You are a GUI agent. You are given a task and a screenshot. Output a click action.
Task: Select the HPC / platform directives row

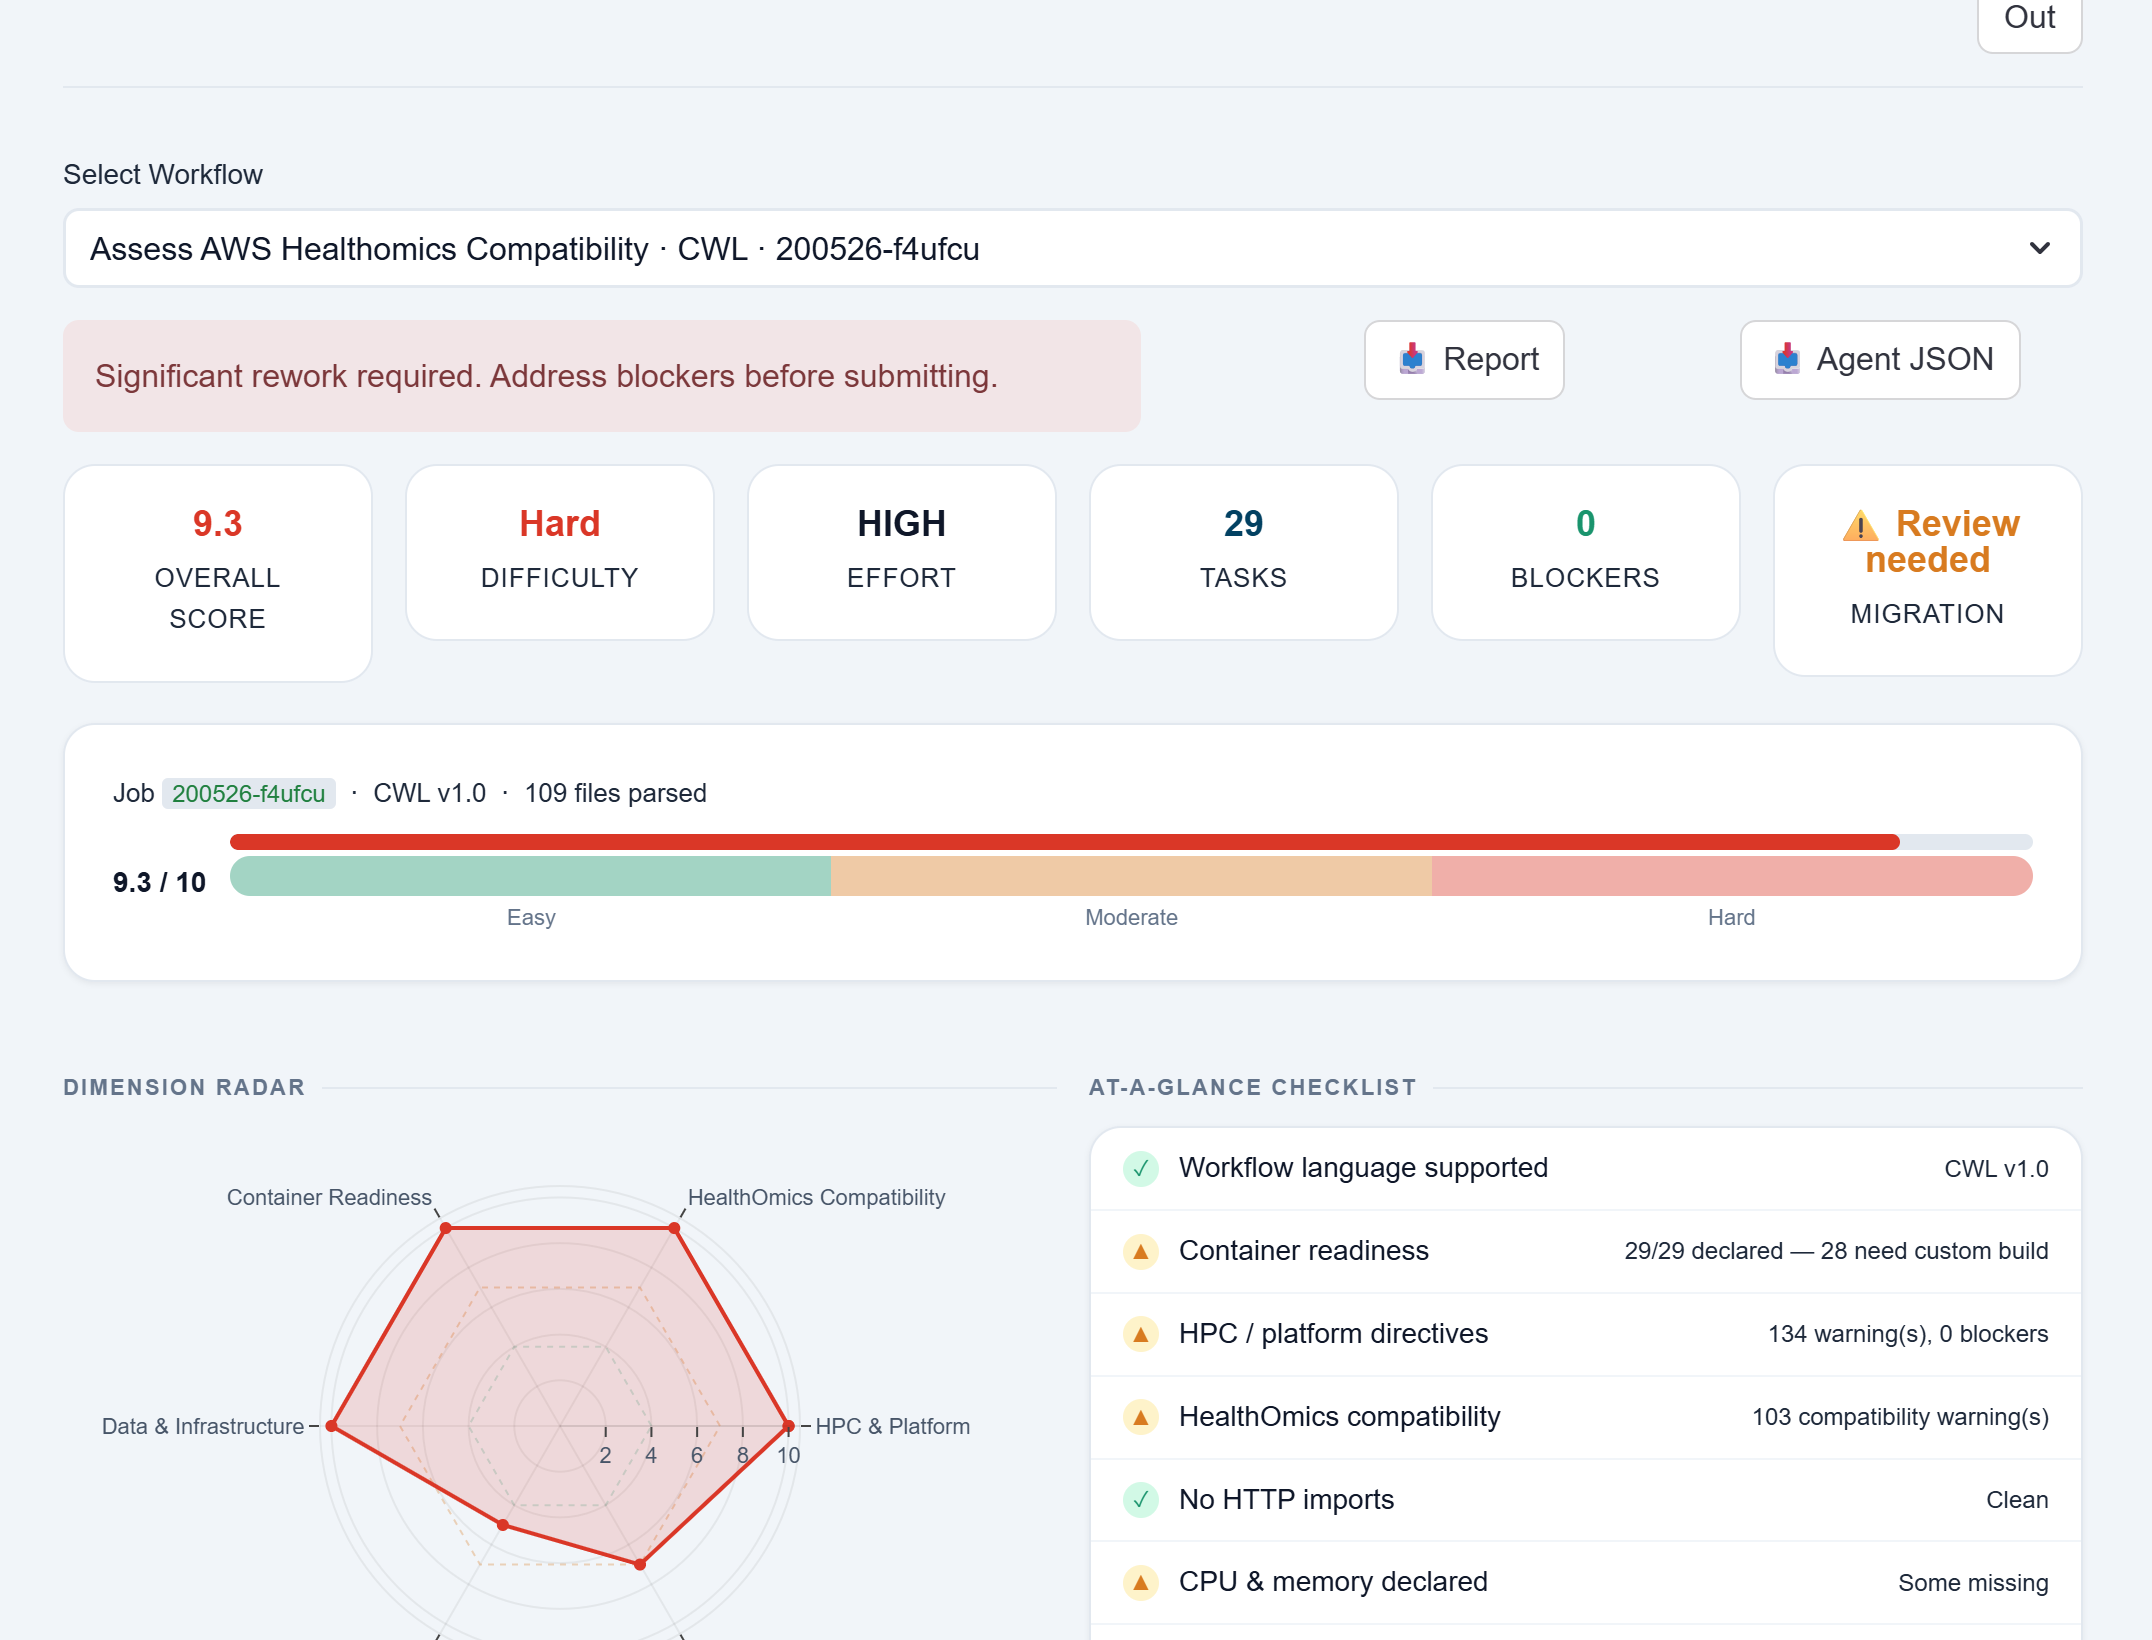click(1586, 1334)
